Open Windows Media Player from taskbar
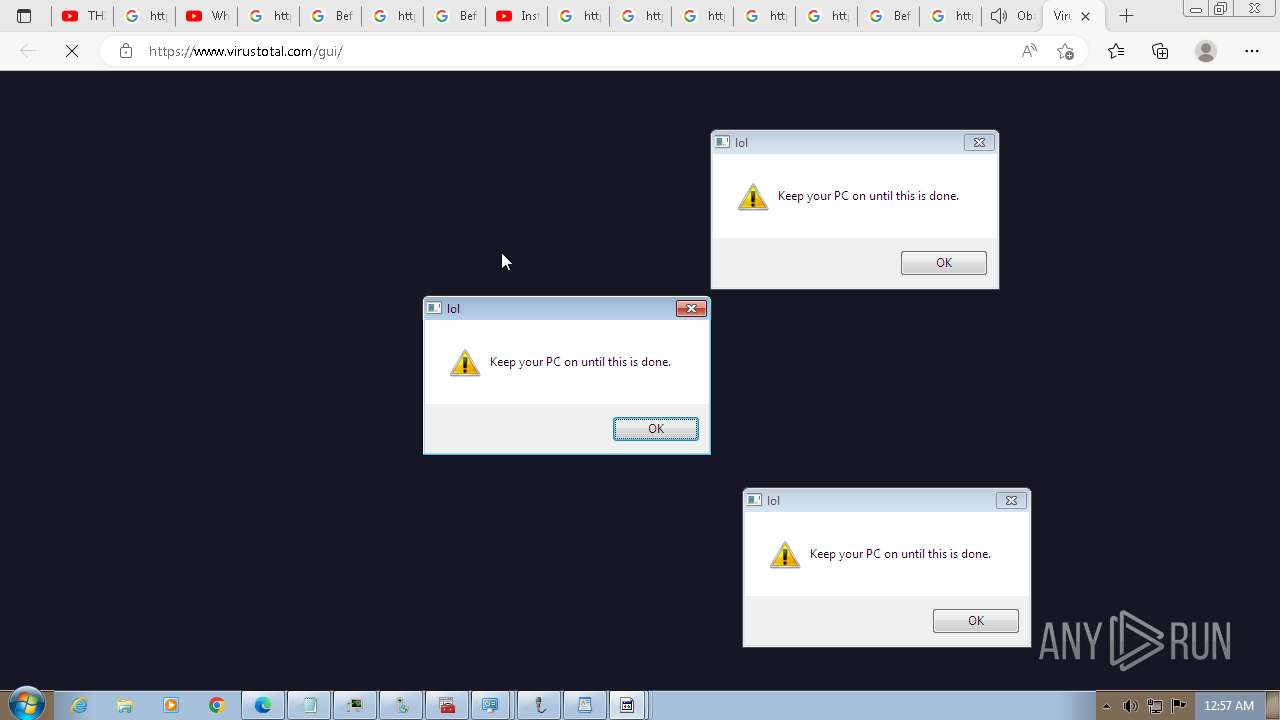 pyautogui.click(x=171, y=705)
